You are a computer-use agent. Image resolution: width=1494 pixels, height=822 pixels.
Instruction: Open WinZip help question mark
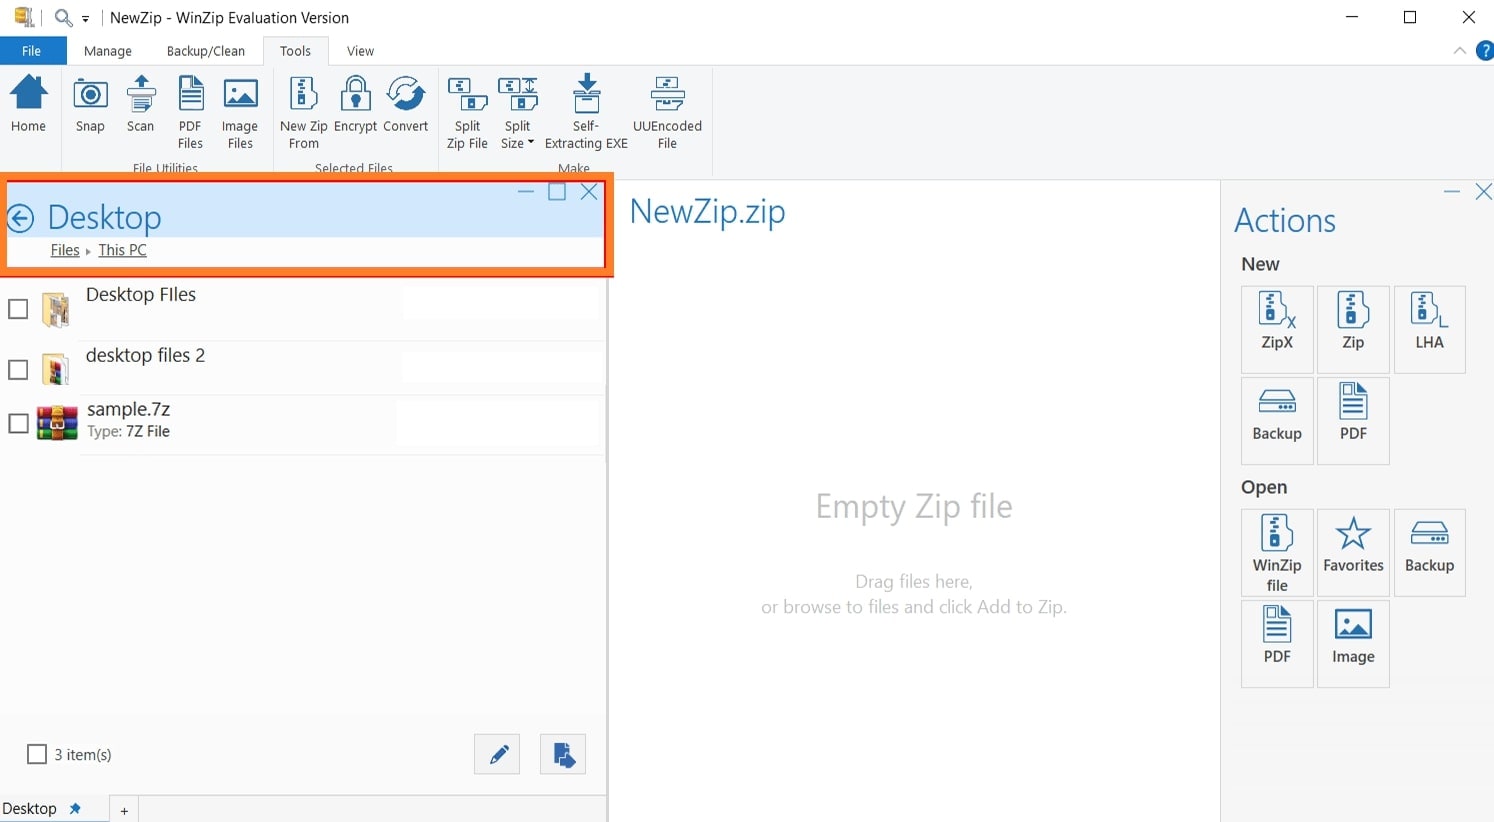(x=1485, y=51)
